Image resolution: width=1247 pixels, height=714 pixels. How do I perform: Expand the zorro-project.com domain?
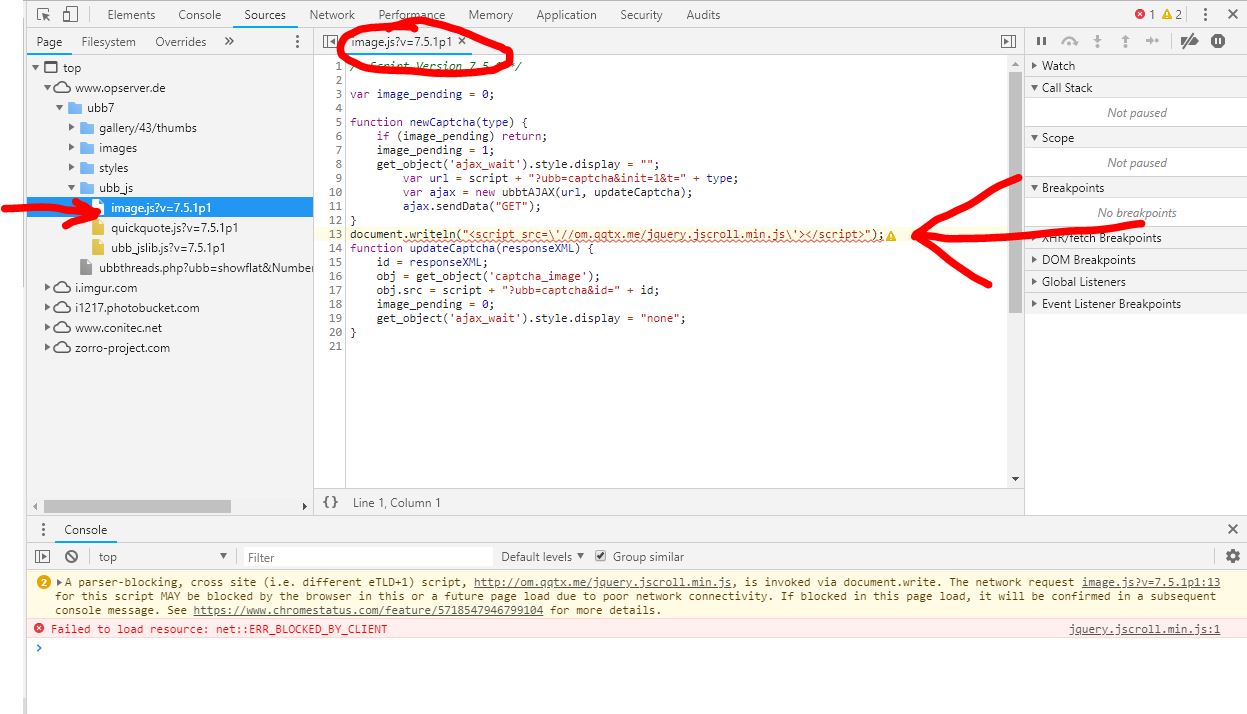click(48, 347)
